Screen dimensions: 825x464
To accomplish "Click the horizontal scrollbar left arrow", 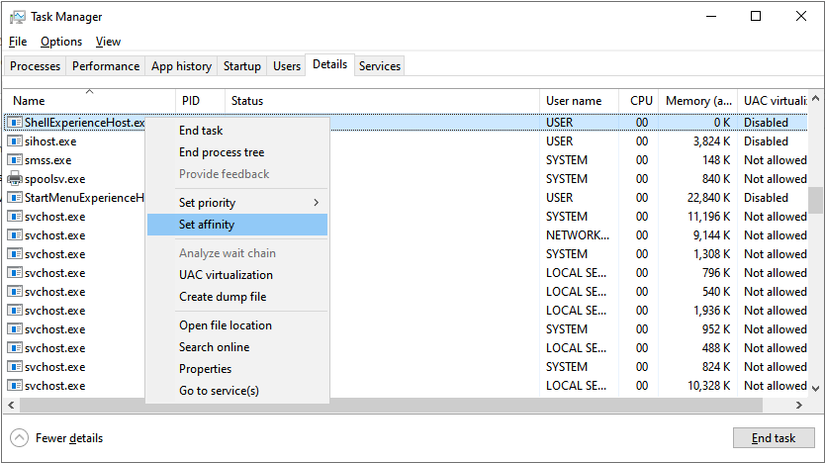I will (x=11, y=405).
